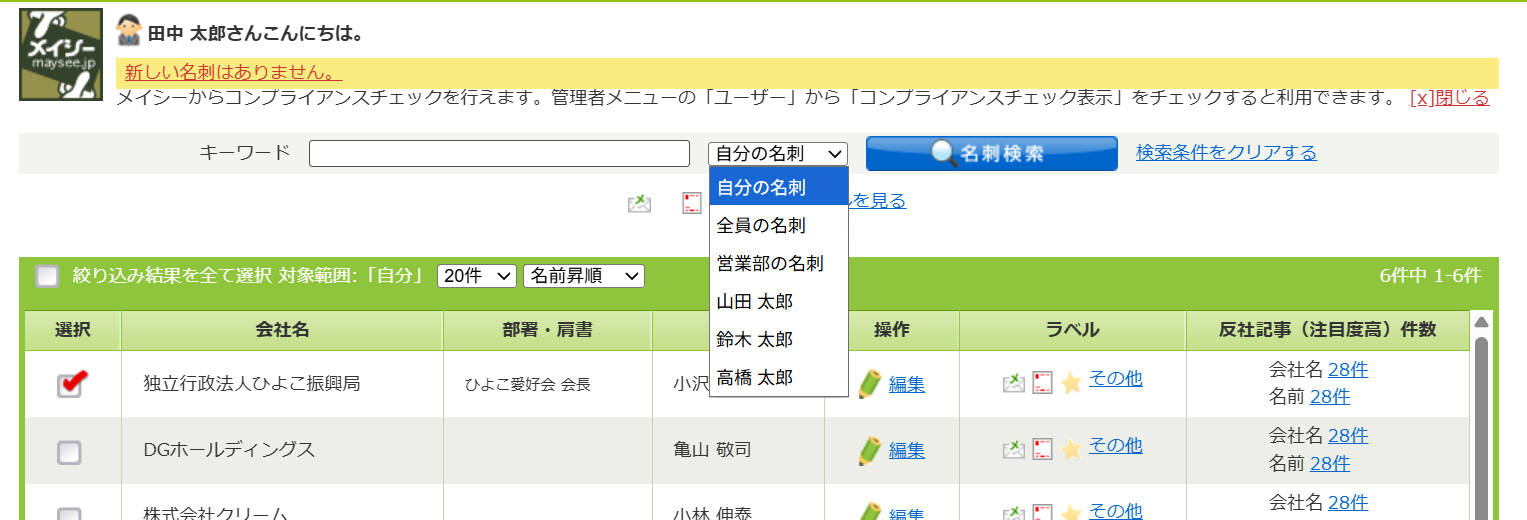Open the 20件 page-size dropdown
The height and width of the screenshot is (520, 1527).
tap(477, 276)
